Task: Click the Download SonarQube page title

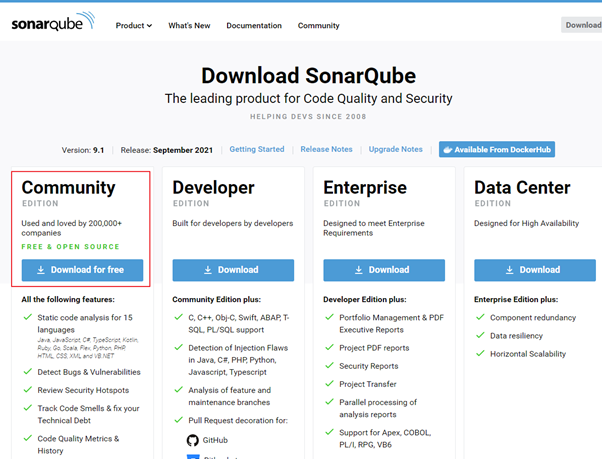Action: tap(309, 76)
